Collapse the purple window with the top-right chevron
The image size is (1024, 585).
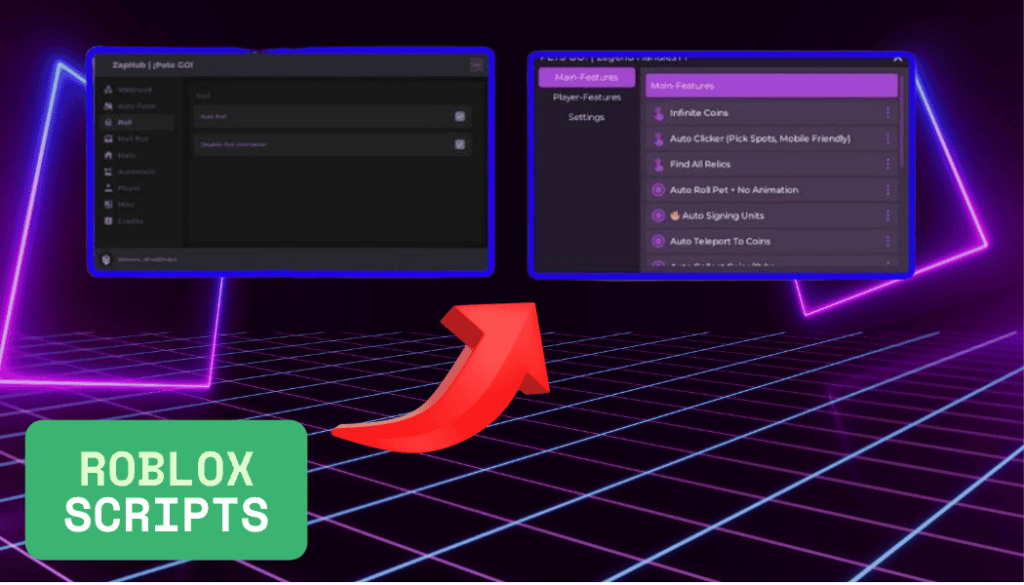(x=897, y=60)
